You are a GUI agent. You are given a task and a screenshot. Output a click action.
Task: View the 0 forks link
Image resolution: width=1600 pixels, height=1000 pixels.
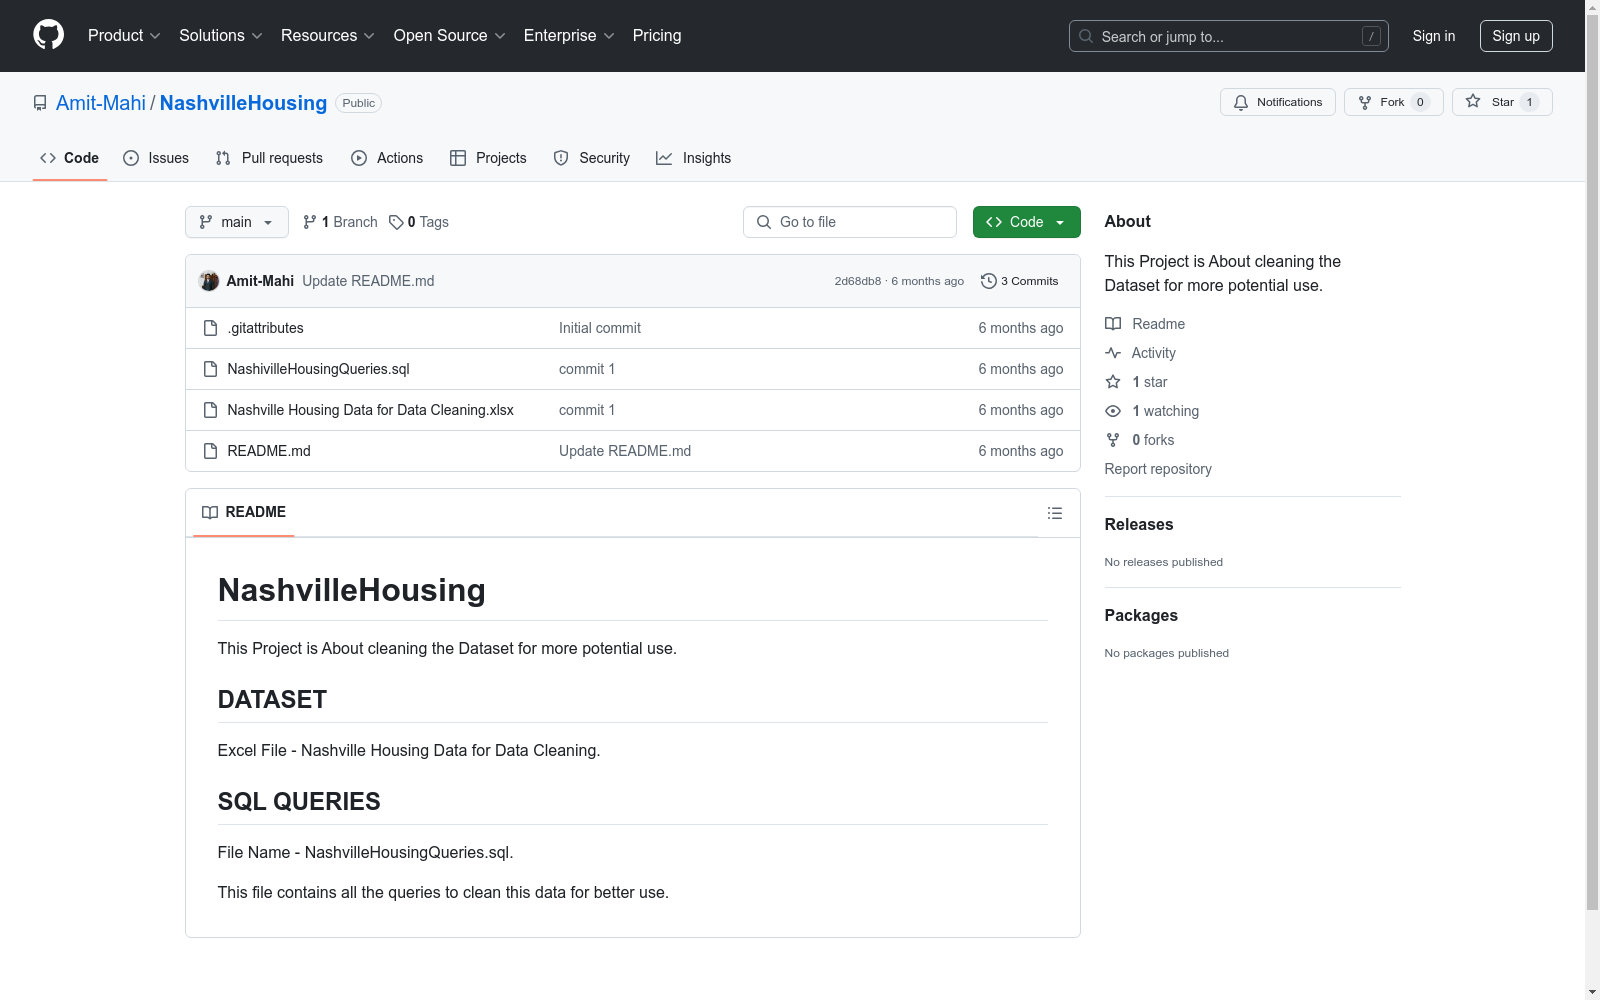[1140, 440]
